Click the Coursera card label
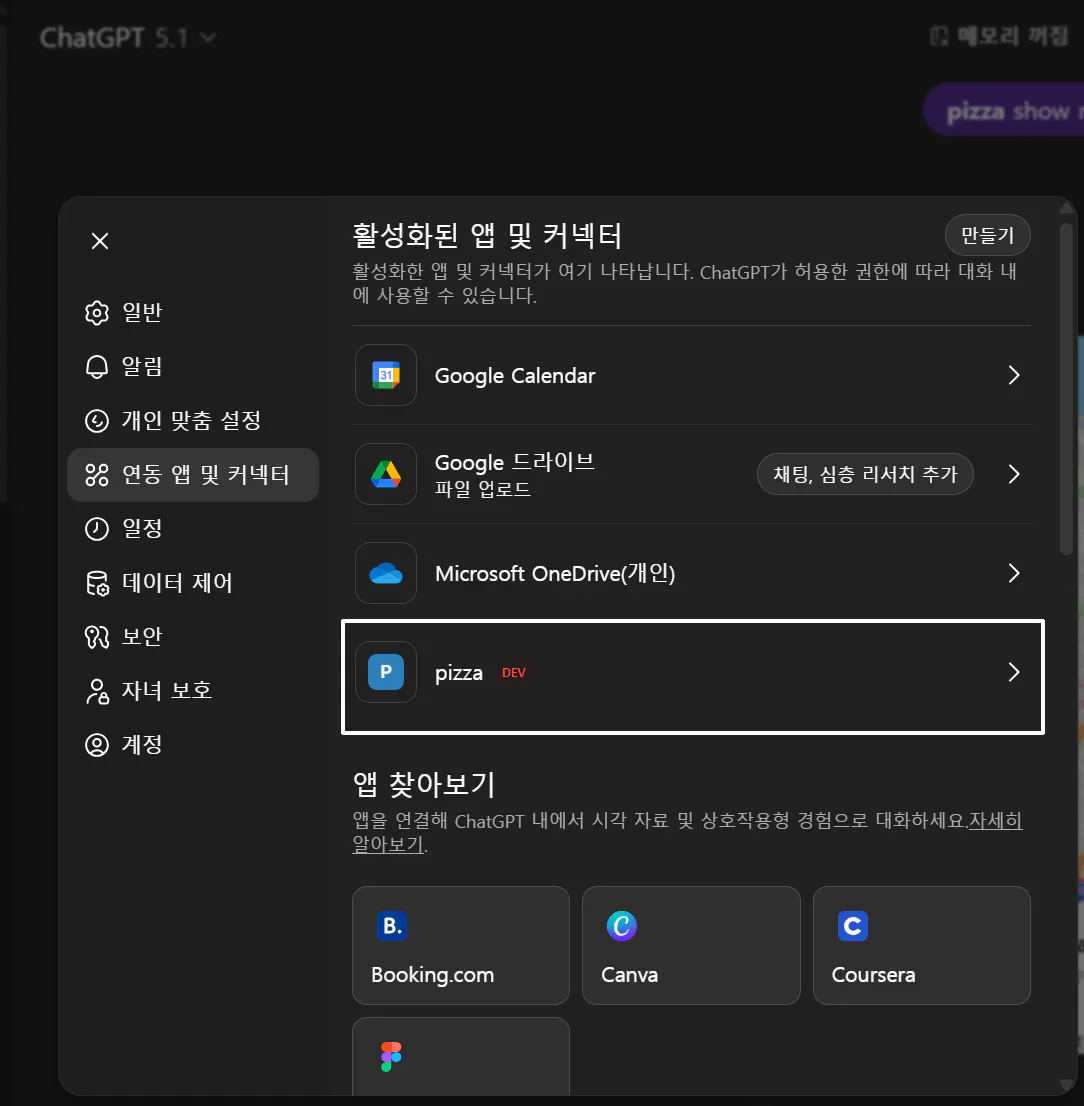The image size is (1084, 1106). coord(873,975)
